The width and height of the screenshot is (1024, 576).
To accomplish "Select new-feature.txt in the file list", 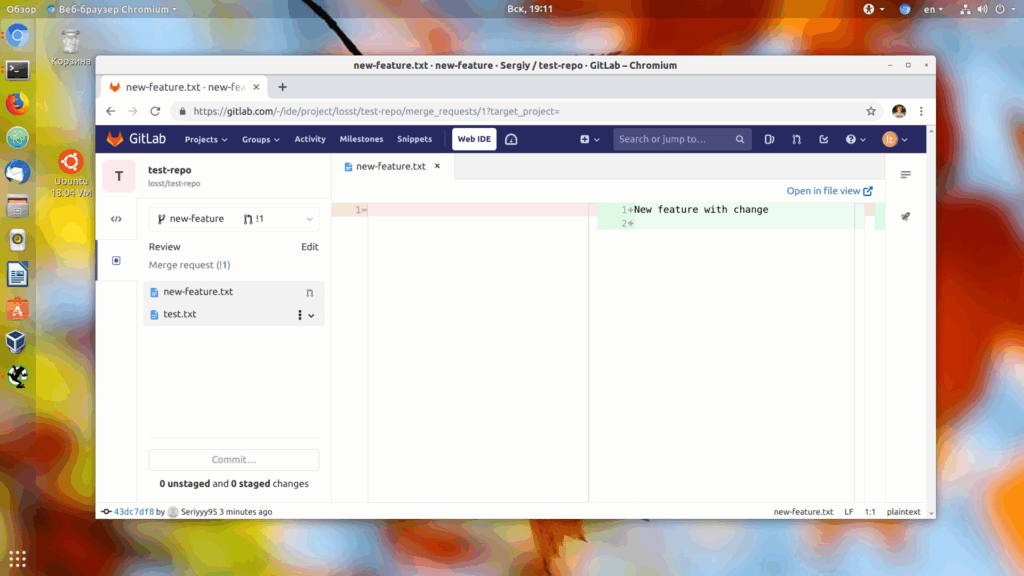I will [x=234, y=292].
